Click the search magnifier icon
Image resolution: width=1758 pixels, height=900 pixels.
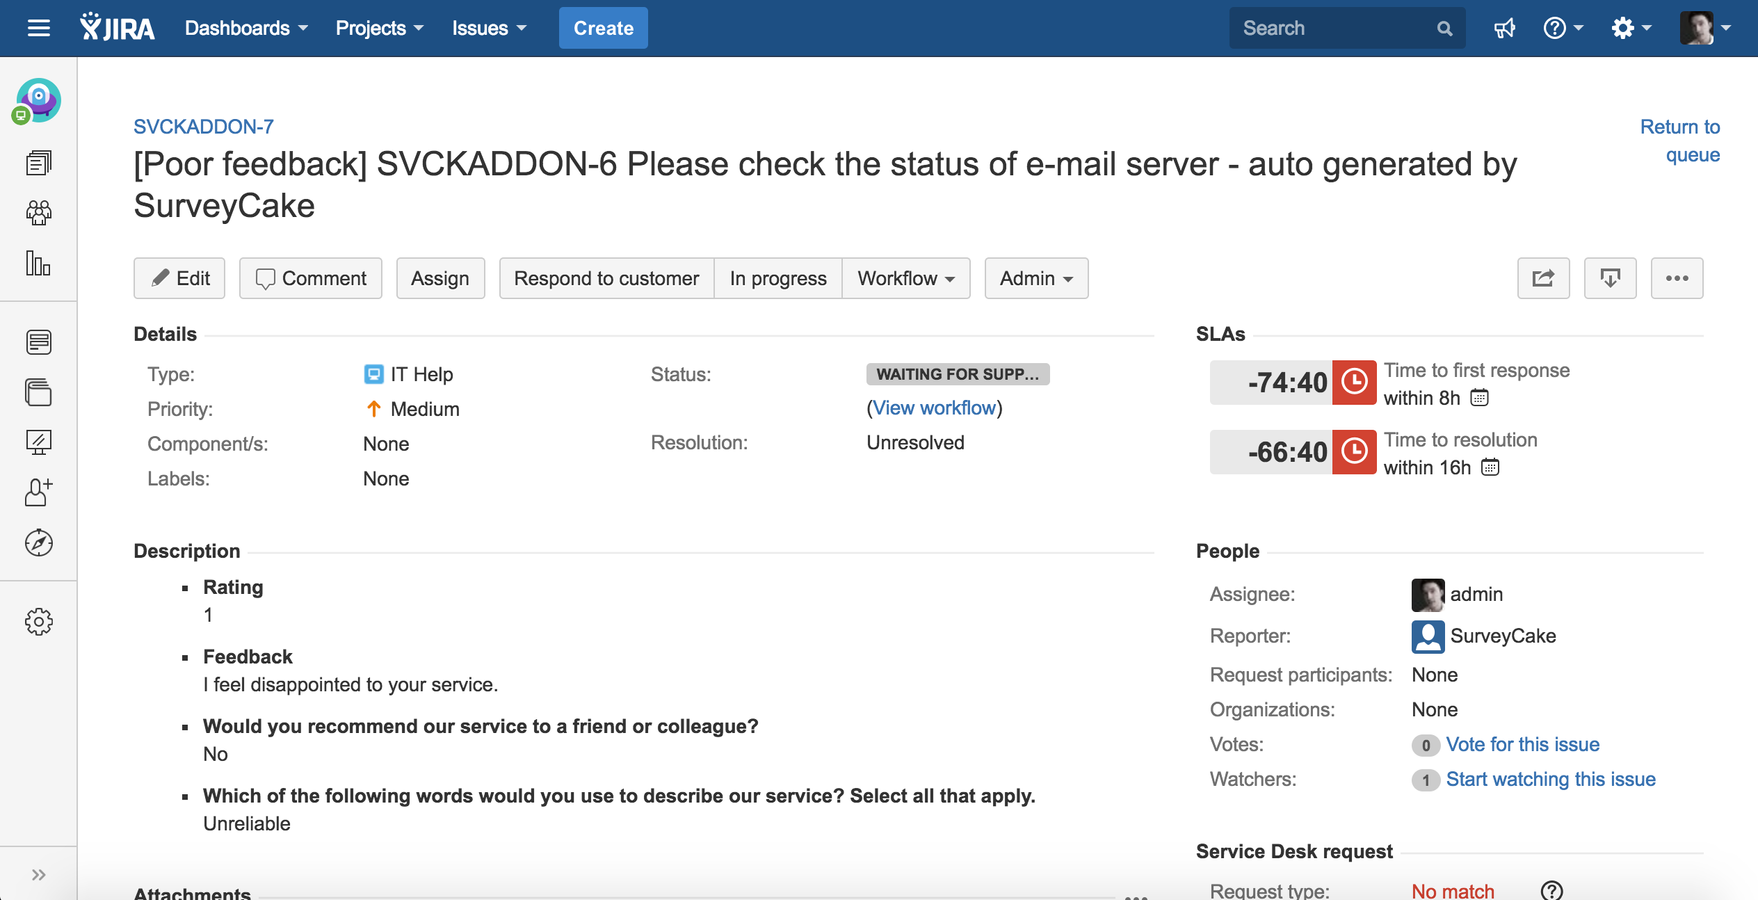click(x=1444, y=29)
